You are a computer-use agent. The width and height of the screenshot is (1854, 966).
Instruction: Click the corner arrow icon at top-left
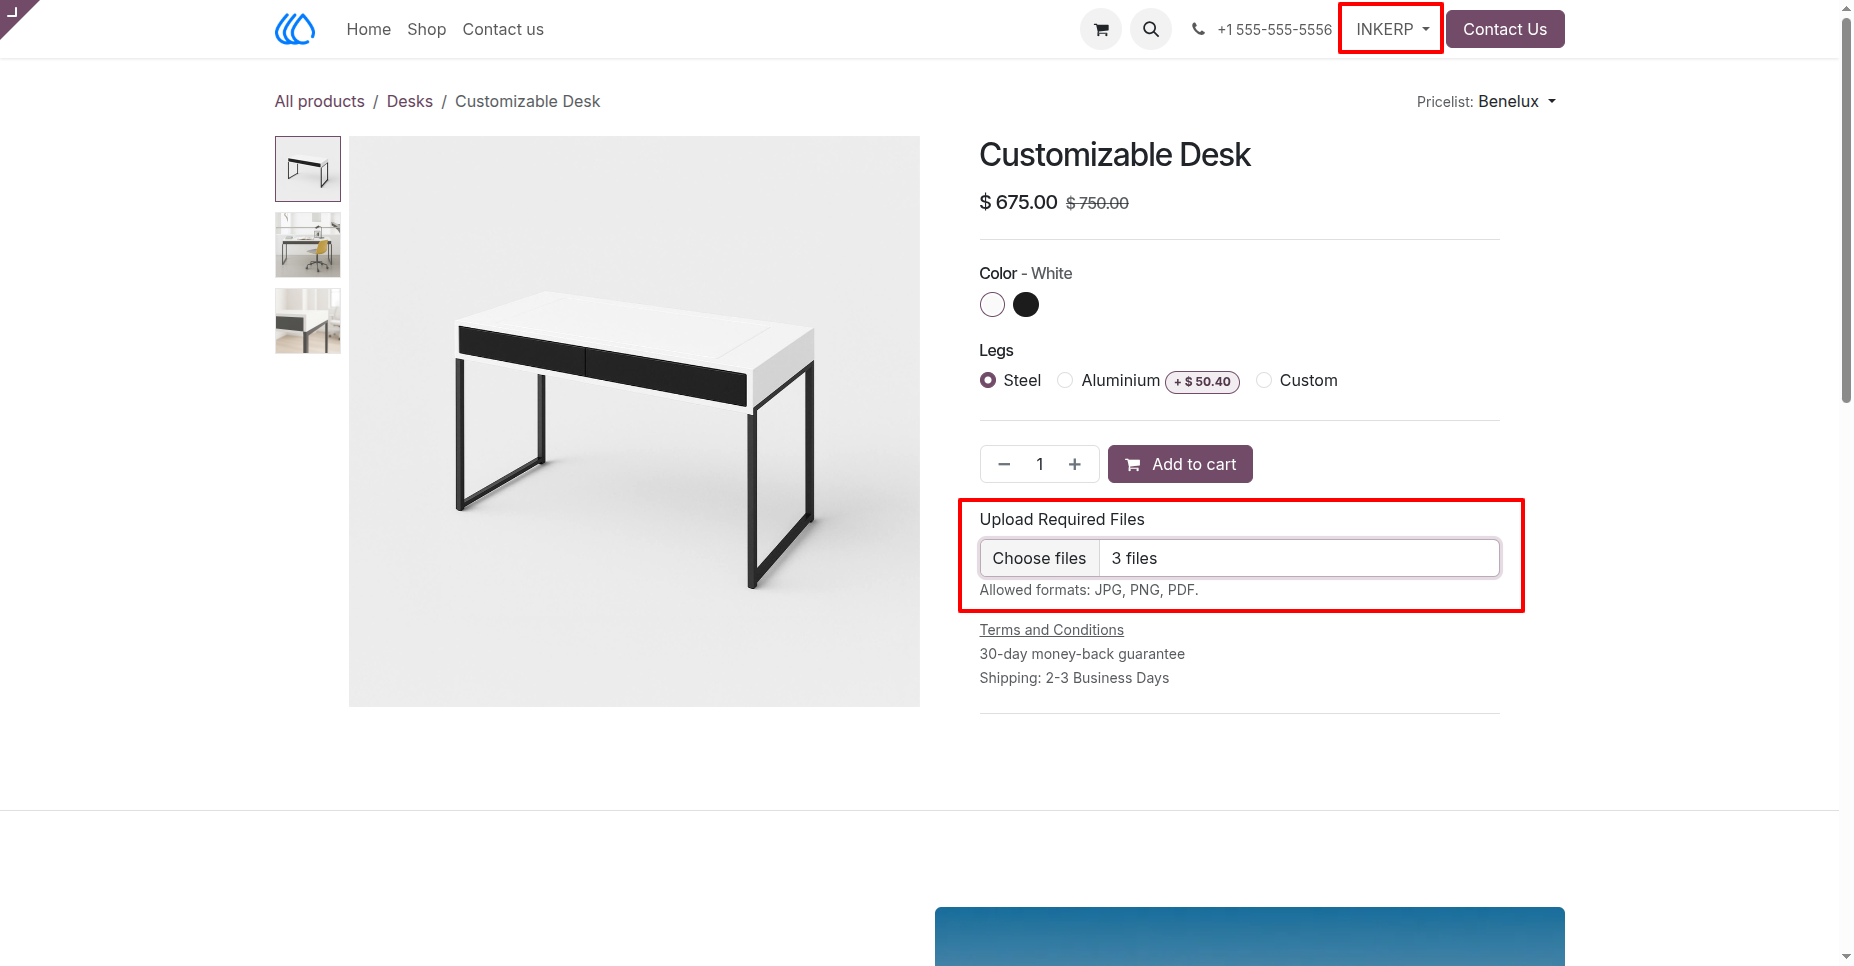click(13, 11)
